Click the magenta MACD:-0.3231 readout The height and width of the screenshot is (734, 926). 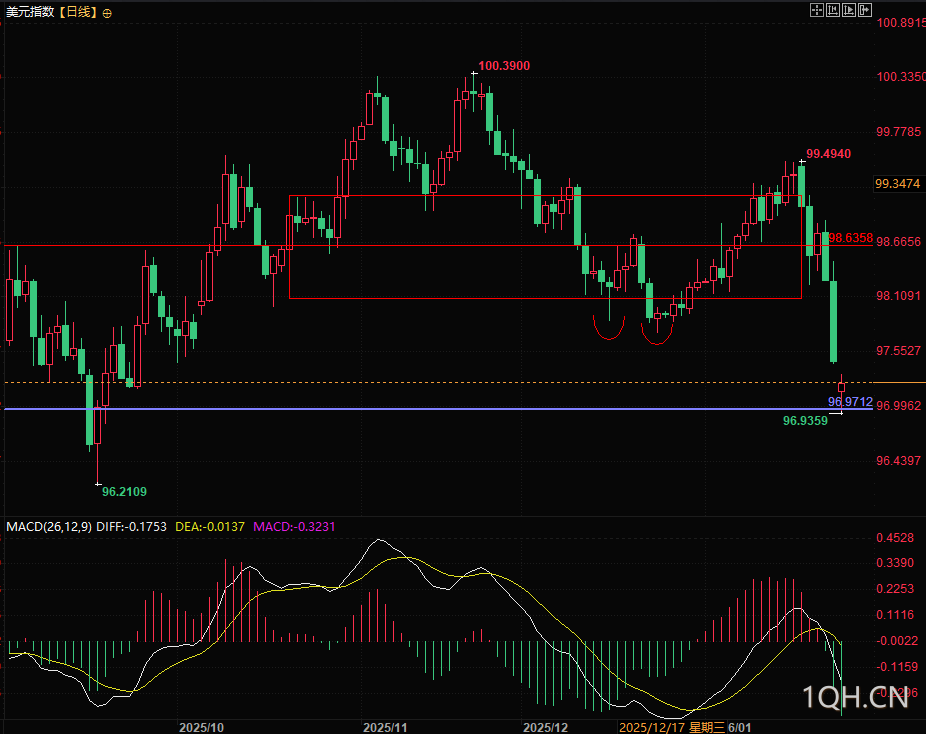294,526
